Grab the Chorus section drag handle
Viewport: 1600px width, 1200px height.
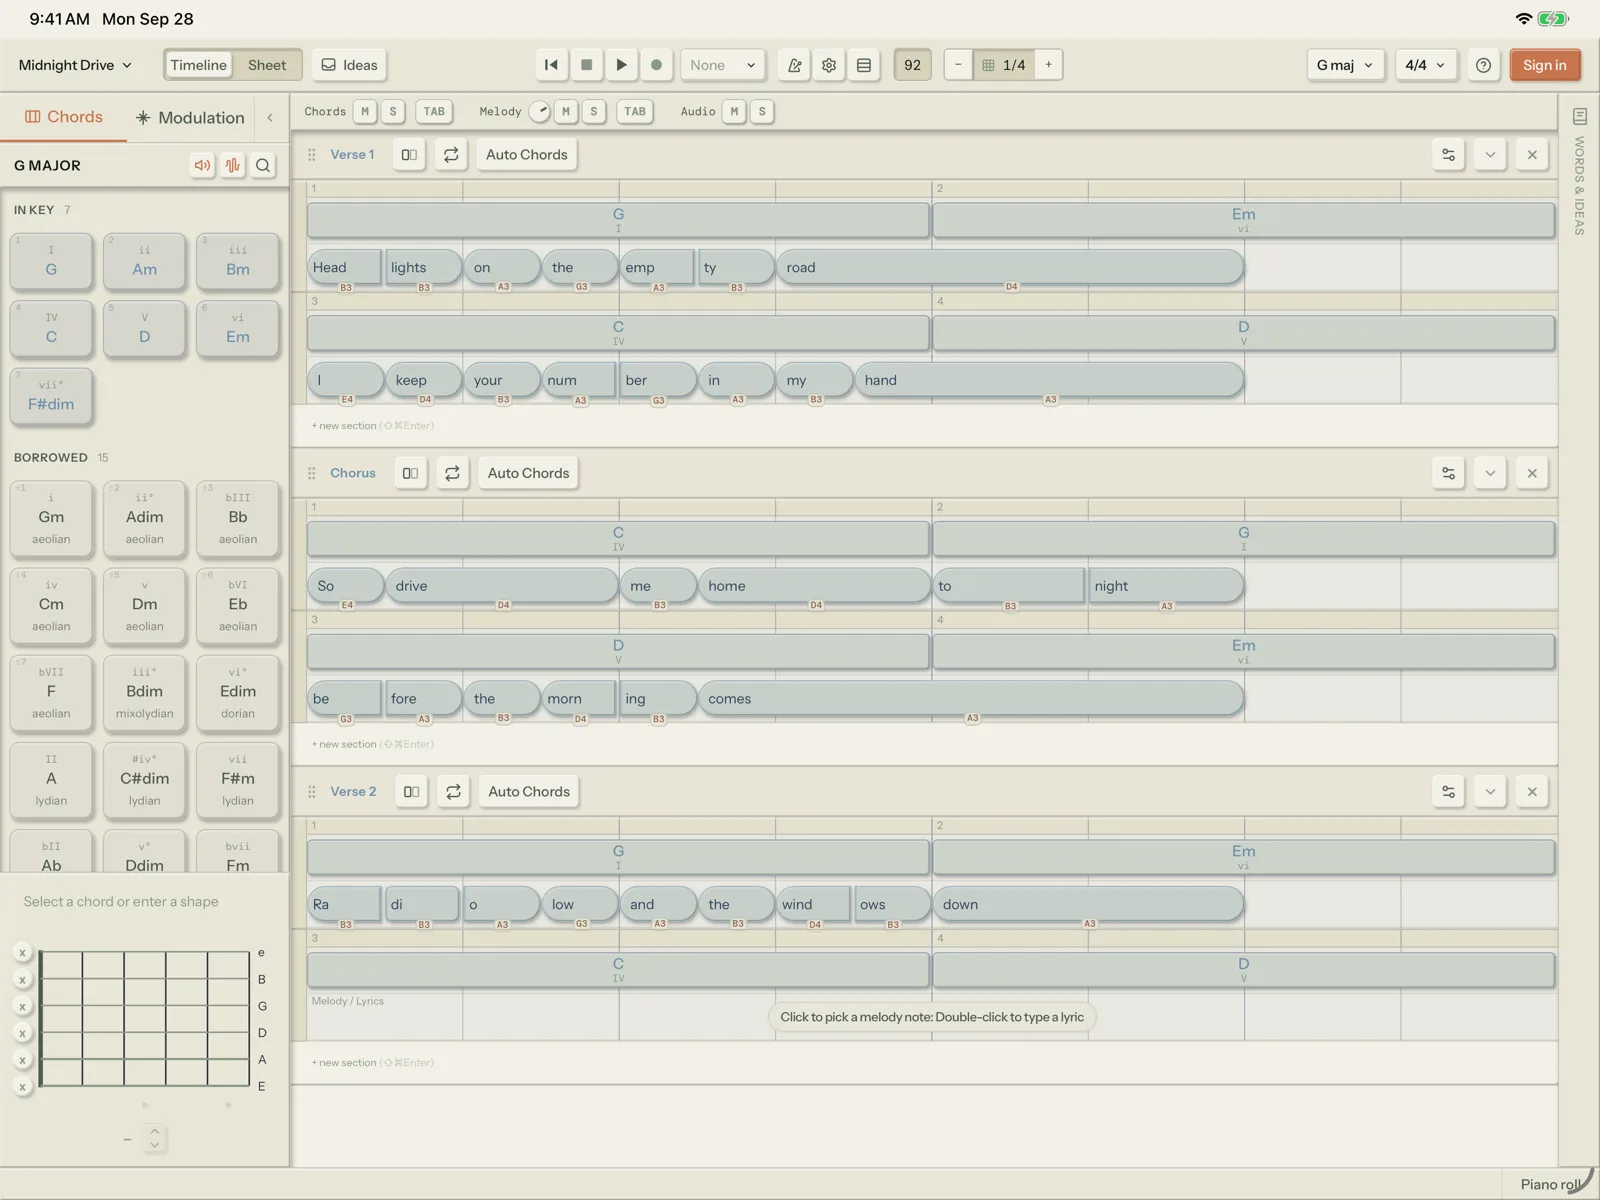pos(312,473)
